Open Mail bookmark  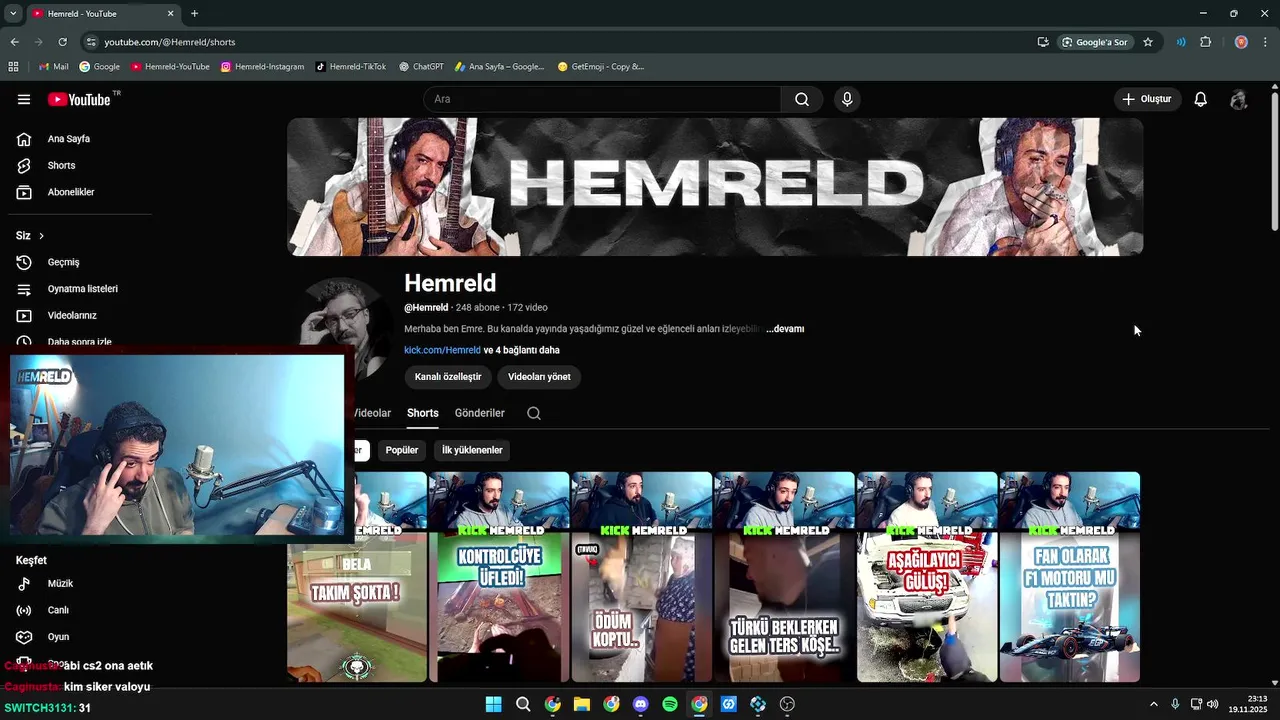coord(53,67)
